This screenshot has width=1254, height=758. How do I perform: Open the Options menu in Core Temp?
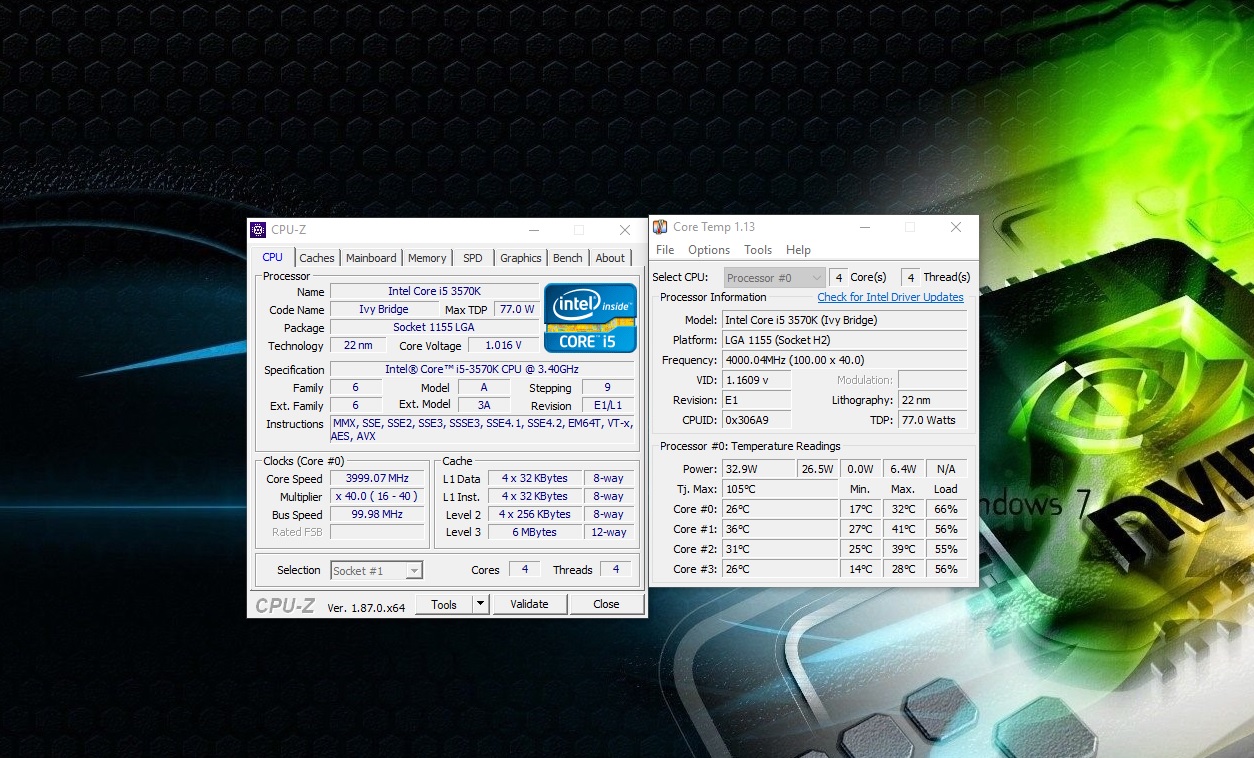click(x=709, y=250)
